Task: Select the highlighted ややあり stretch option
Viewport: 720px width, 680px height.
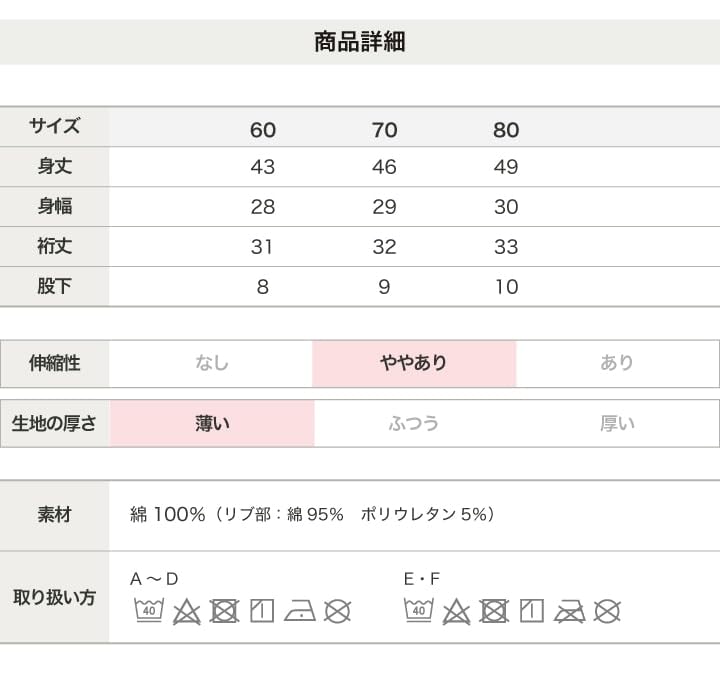Action: click(x=414, y=364)
